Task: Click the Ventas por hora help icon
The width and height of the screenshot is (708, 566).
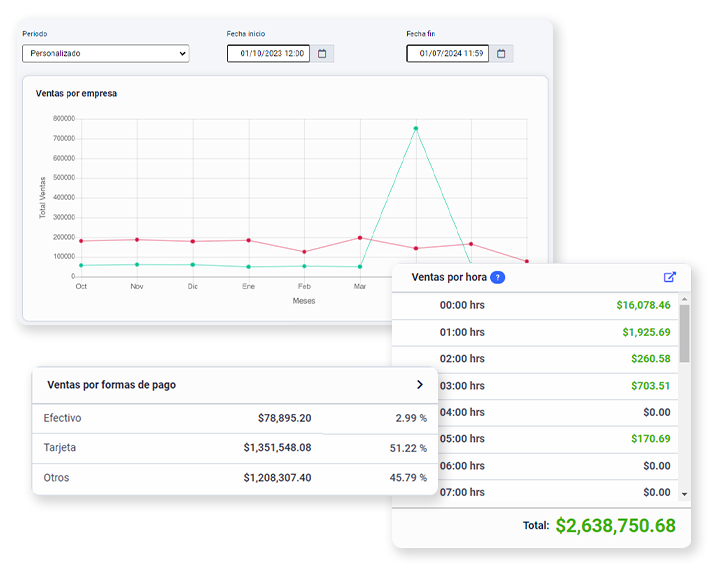Action: (x=497, y=277)
